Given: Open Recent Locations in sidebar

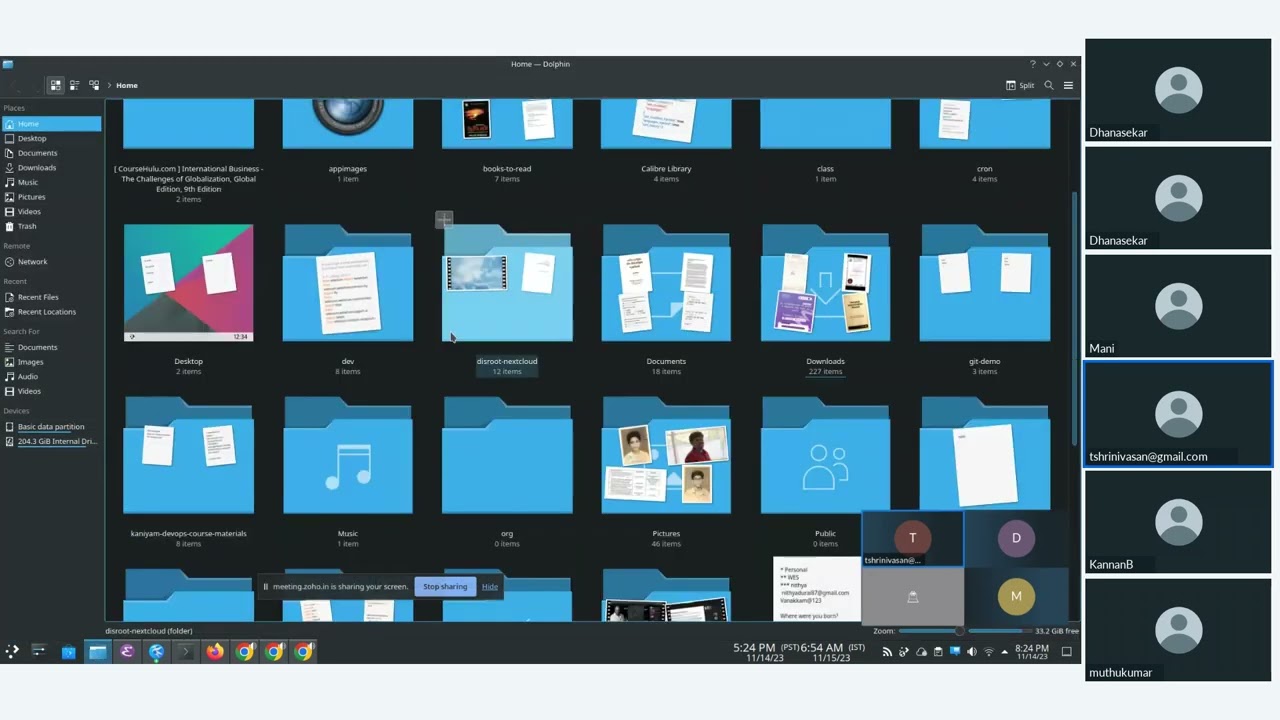Looking at the screenshot, I should (x=51, y=312).
